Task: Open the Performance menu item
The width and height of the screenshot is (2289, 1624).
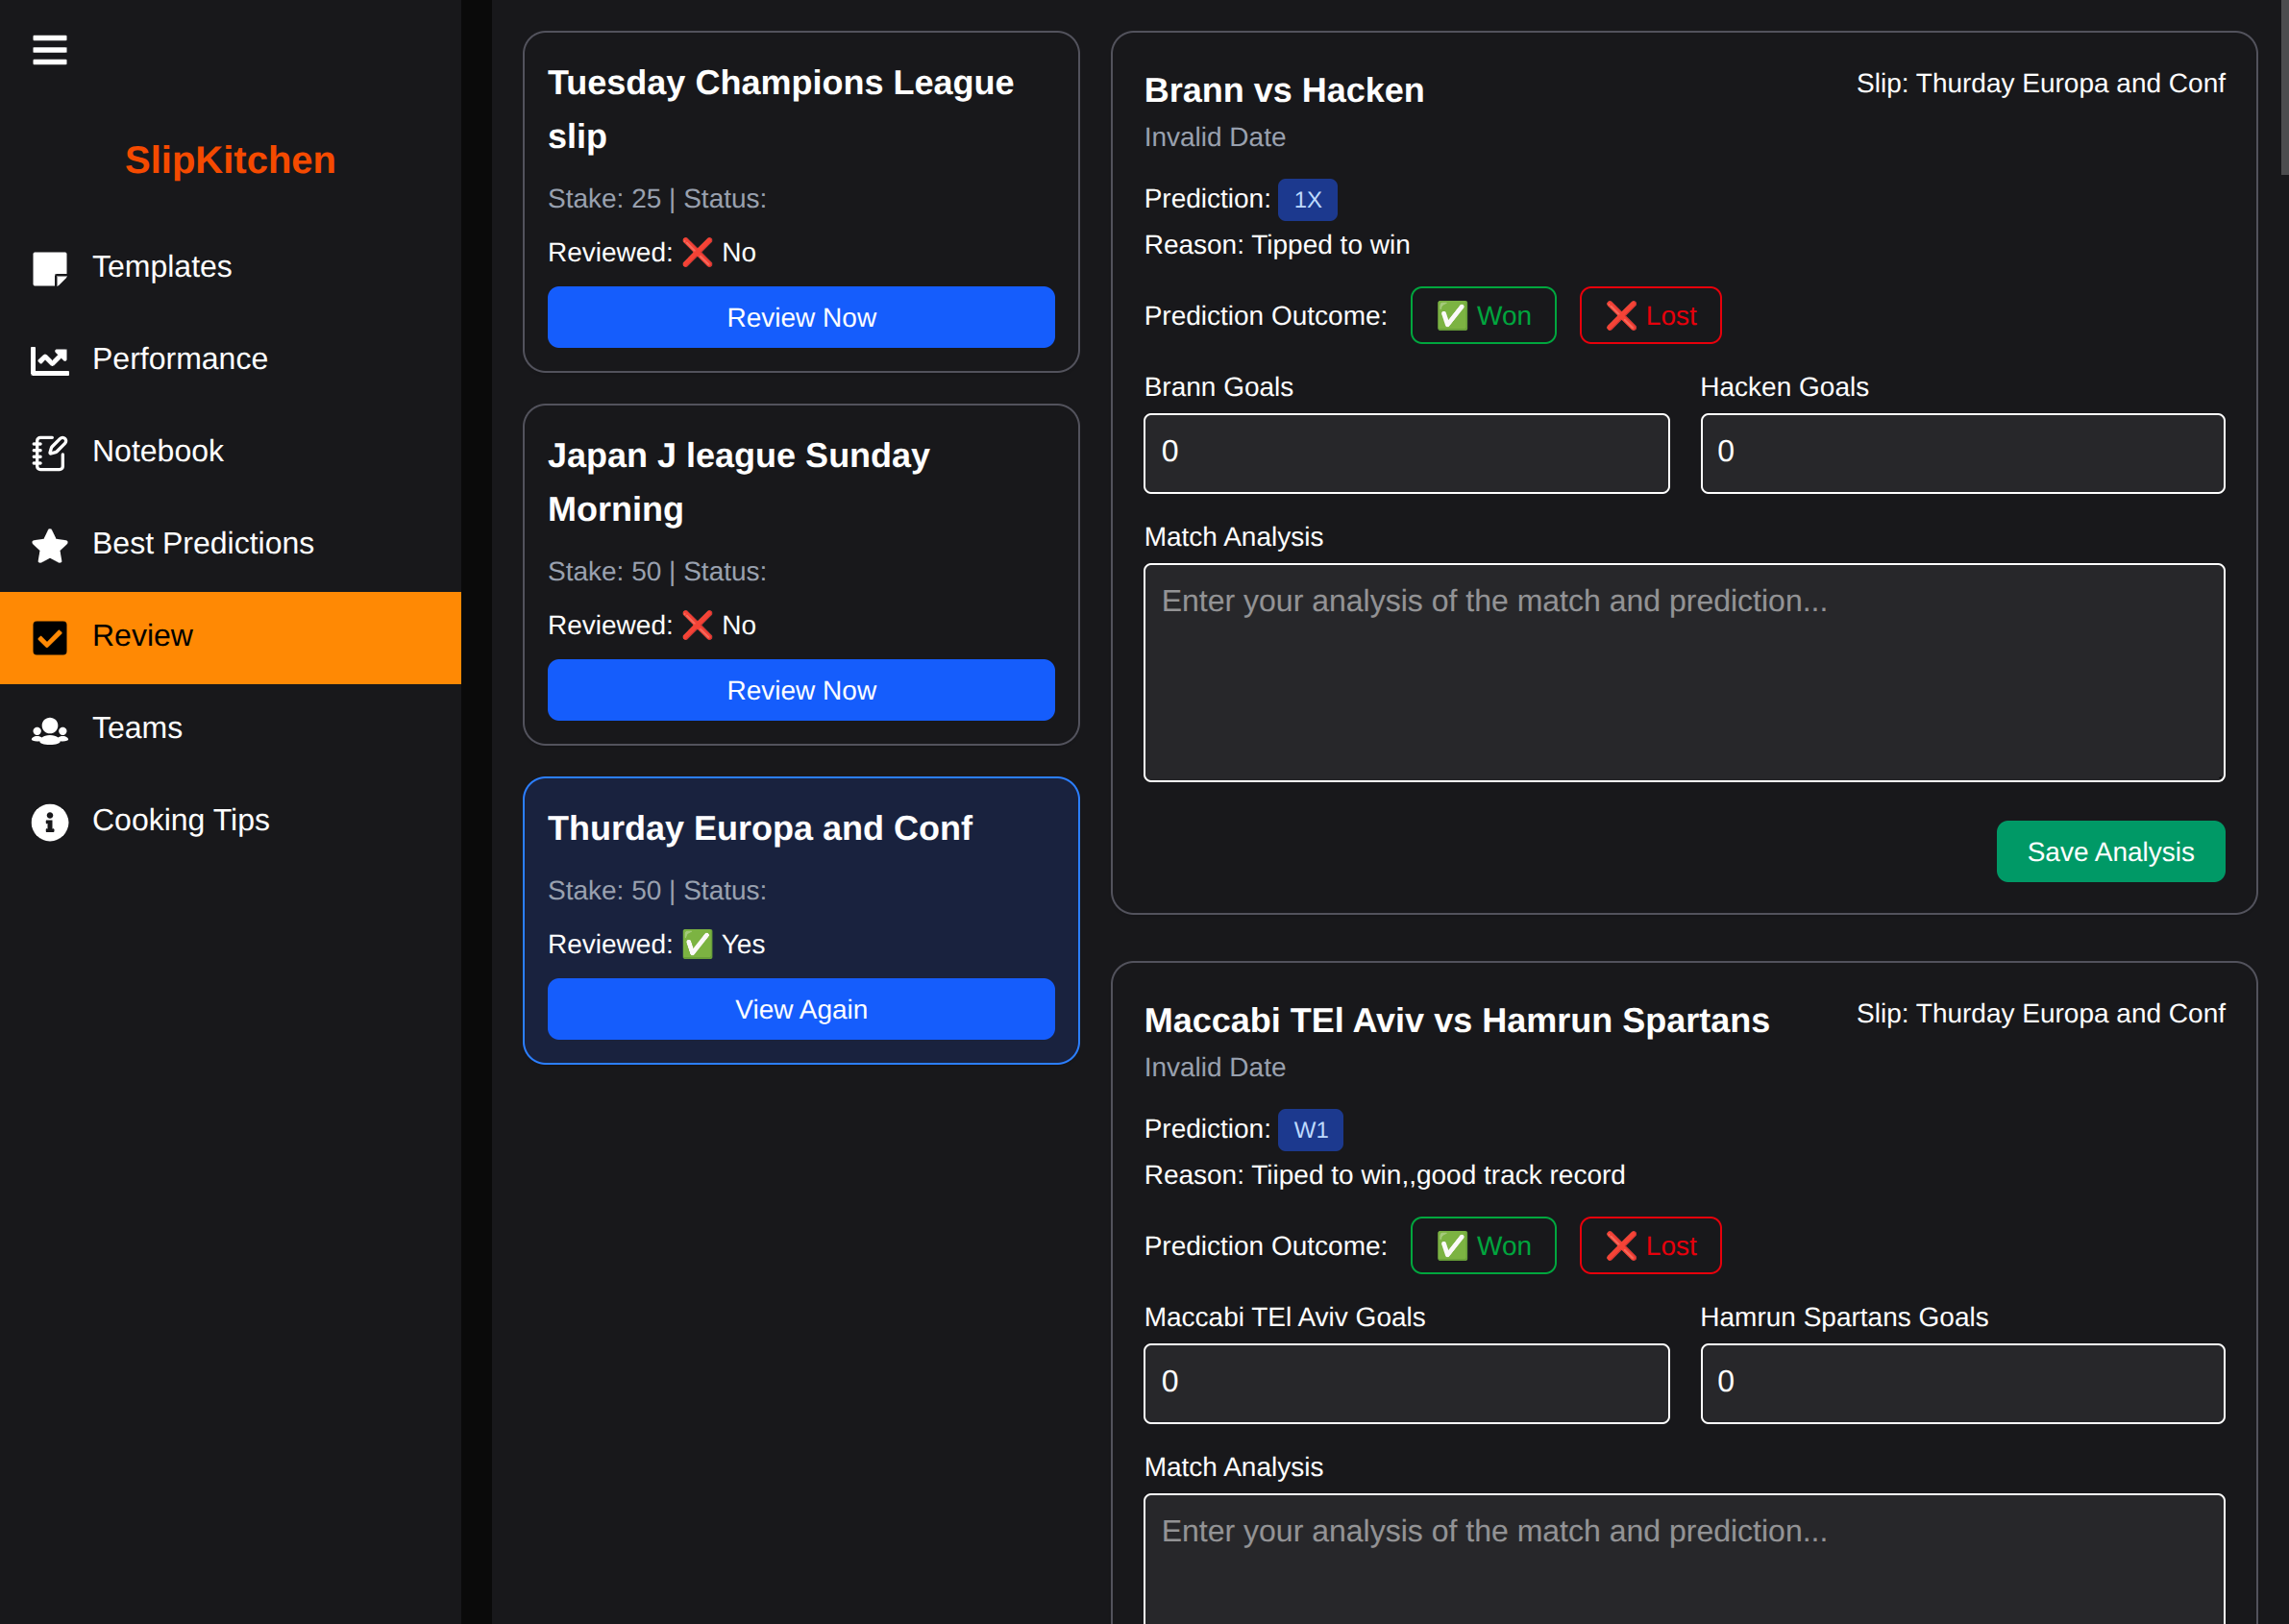Action: click(179, 359)
